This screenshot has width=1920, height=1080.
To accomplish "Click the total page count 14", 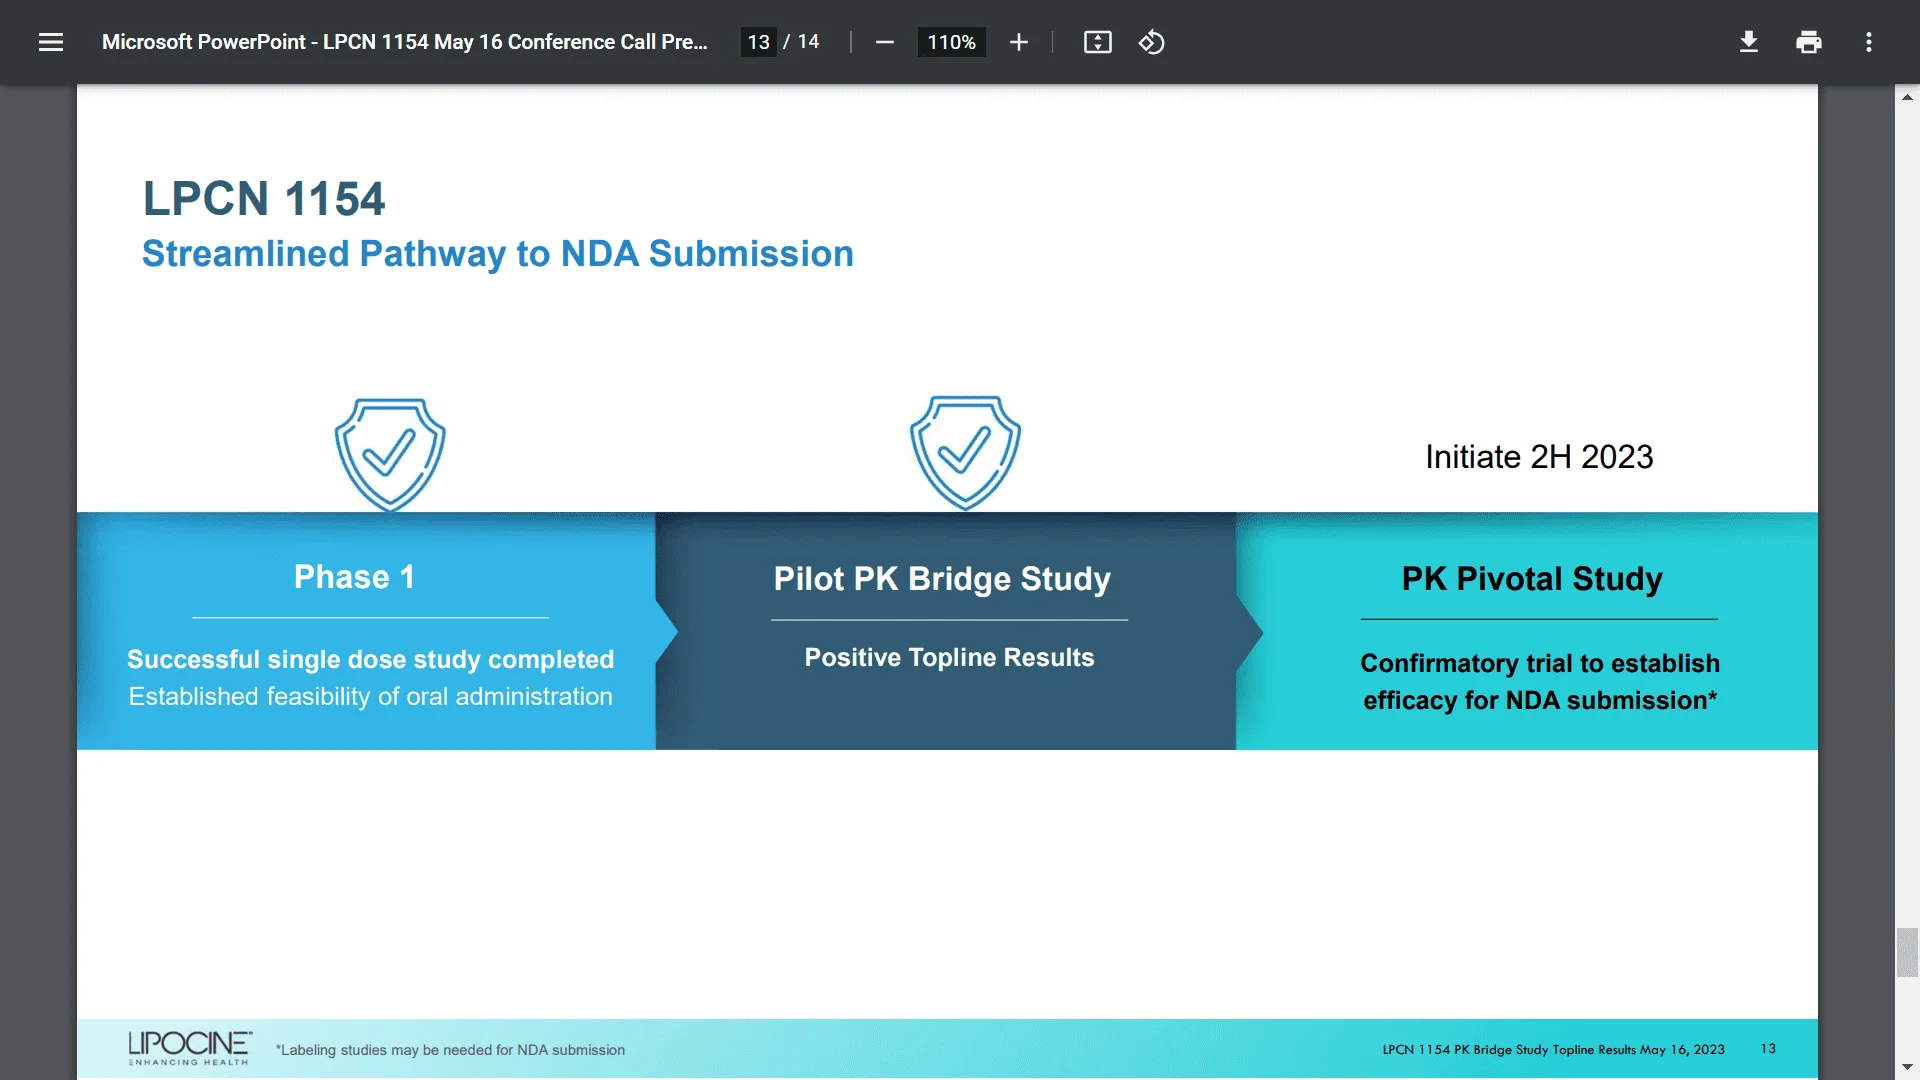I will [808, 42].
